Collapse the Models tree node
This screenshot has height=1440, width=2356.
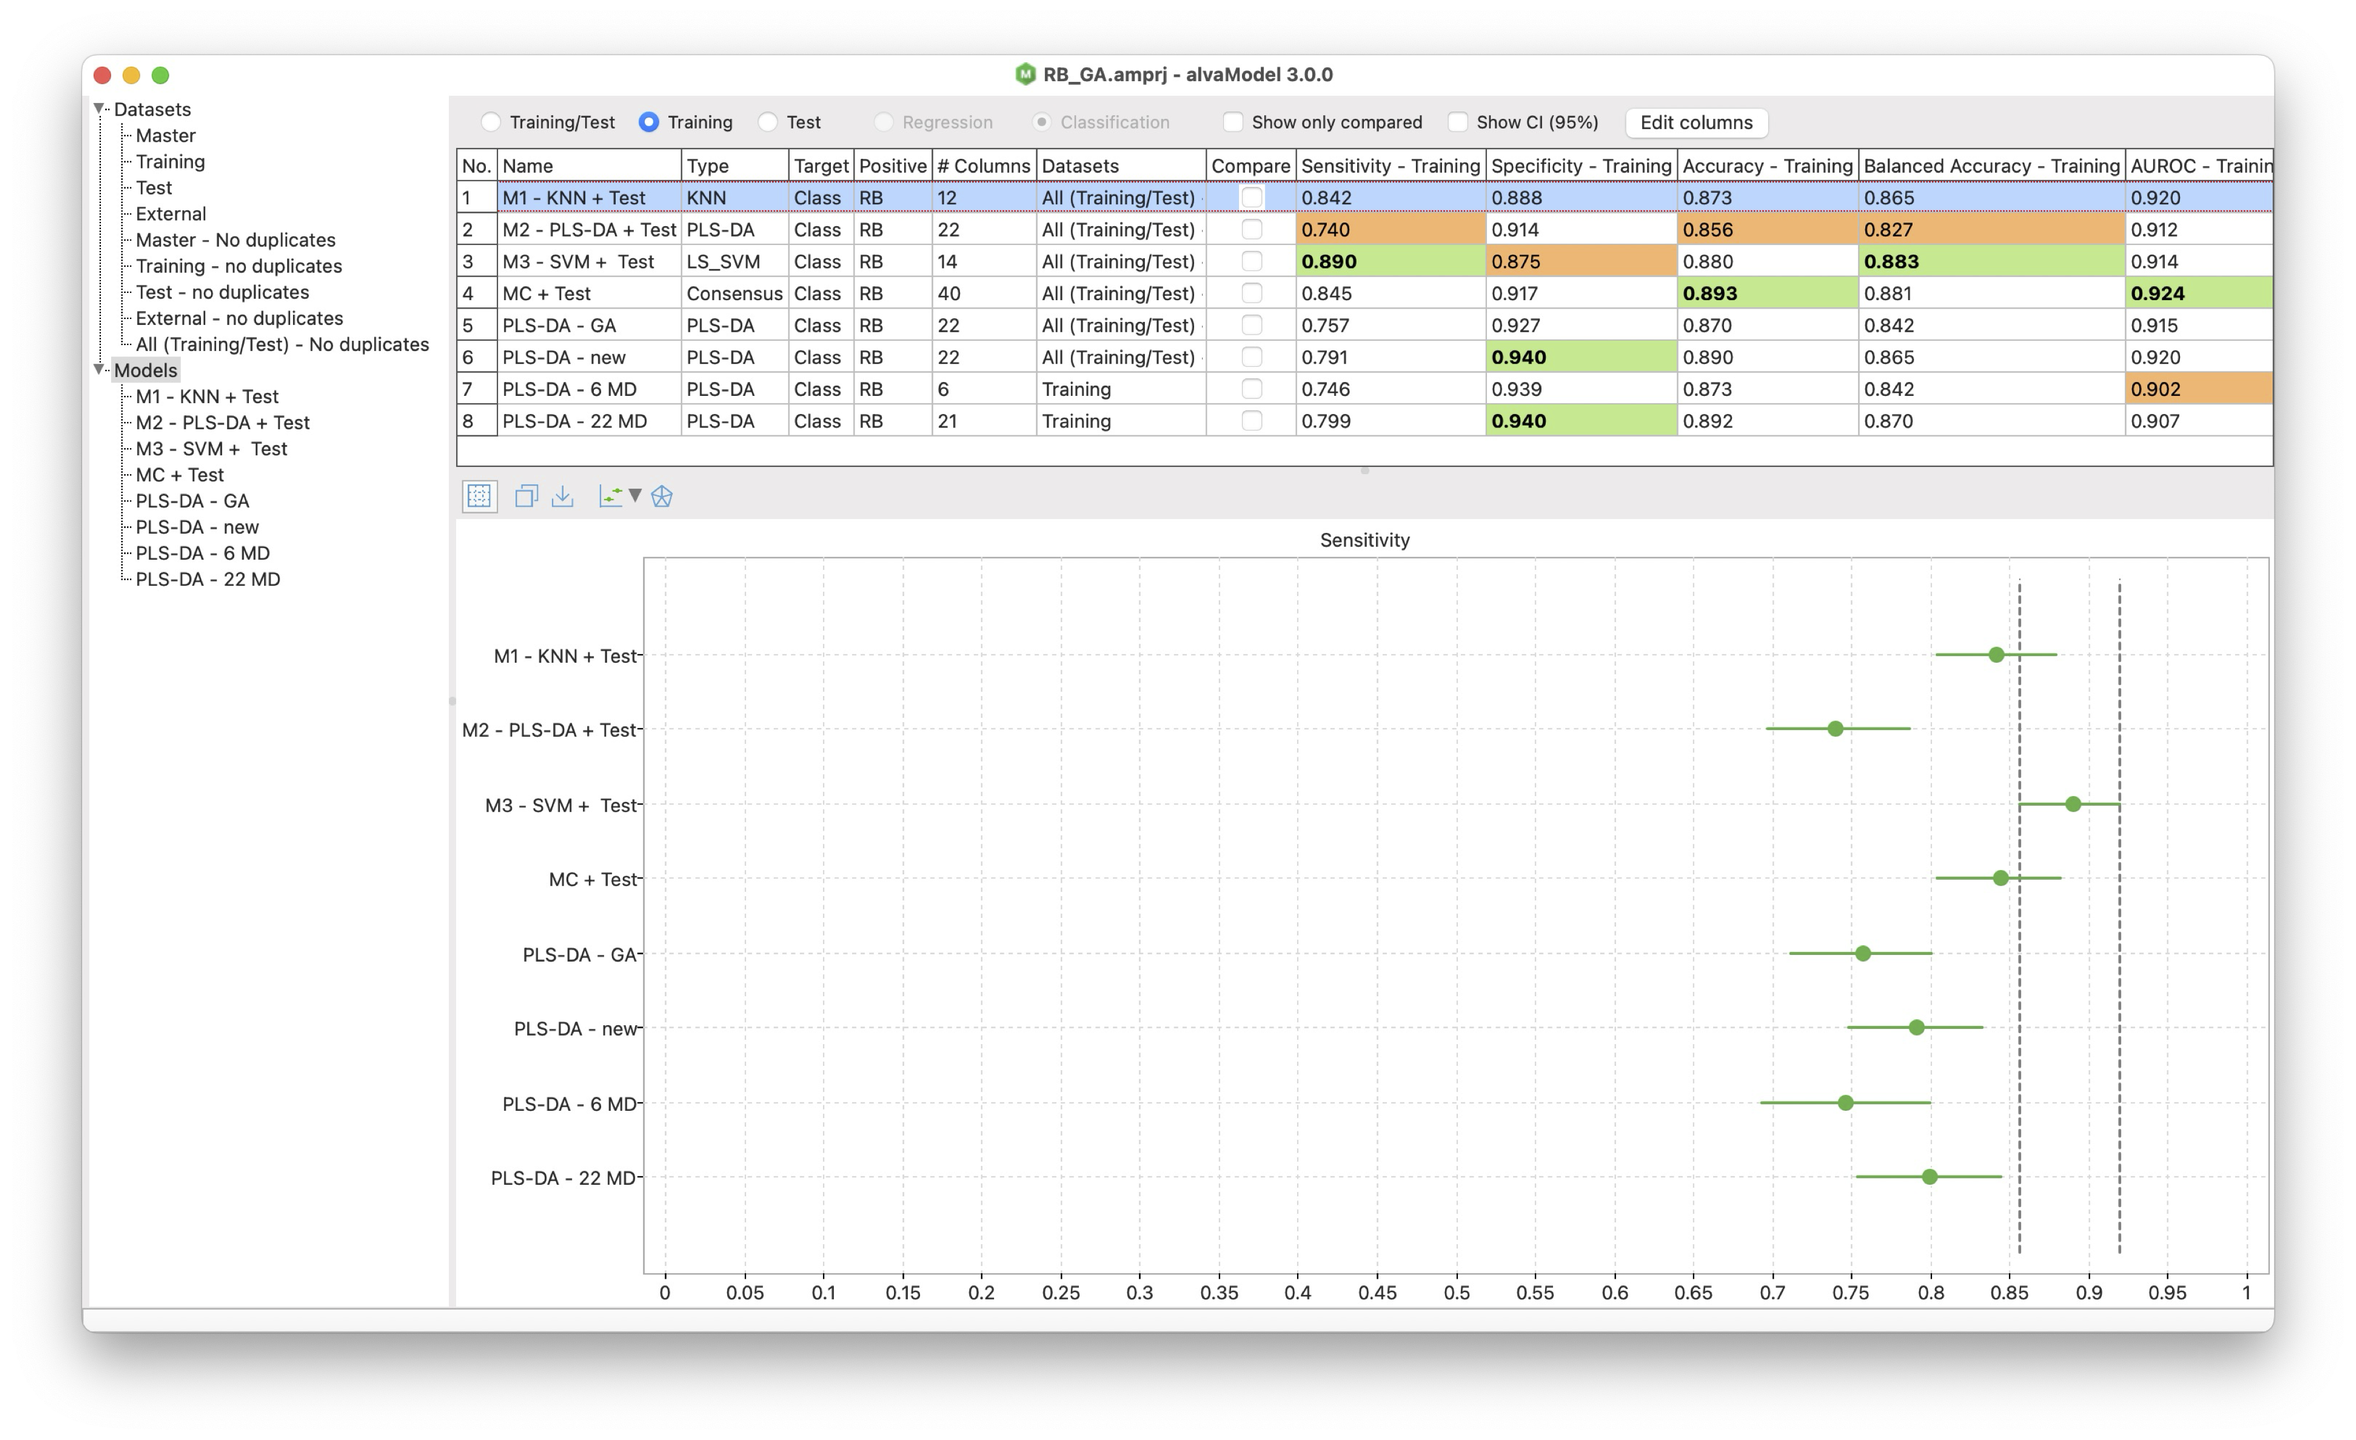pos(99,369)
